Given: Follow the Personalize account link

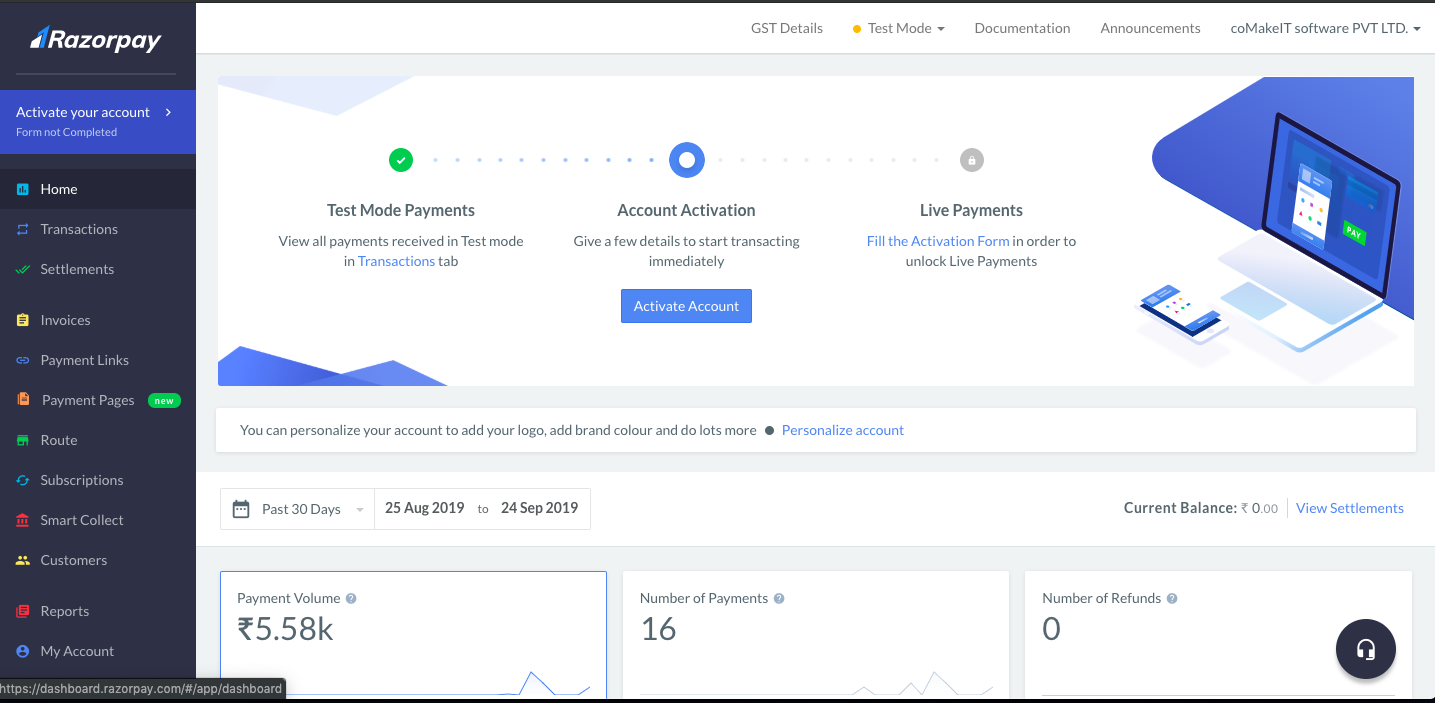Looking at the screenshot, I should [842, 430].
